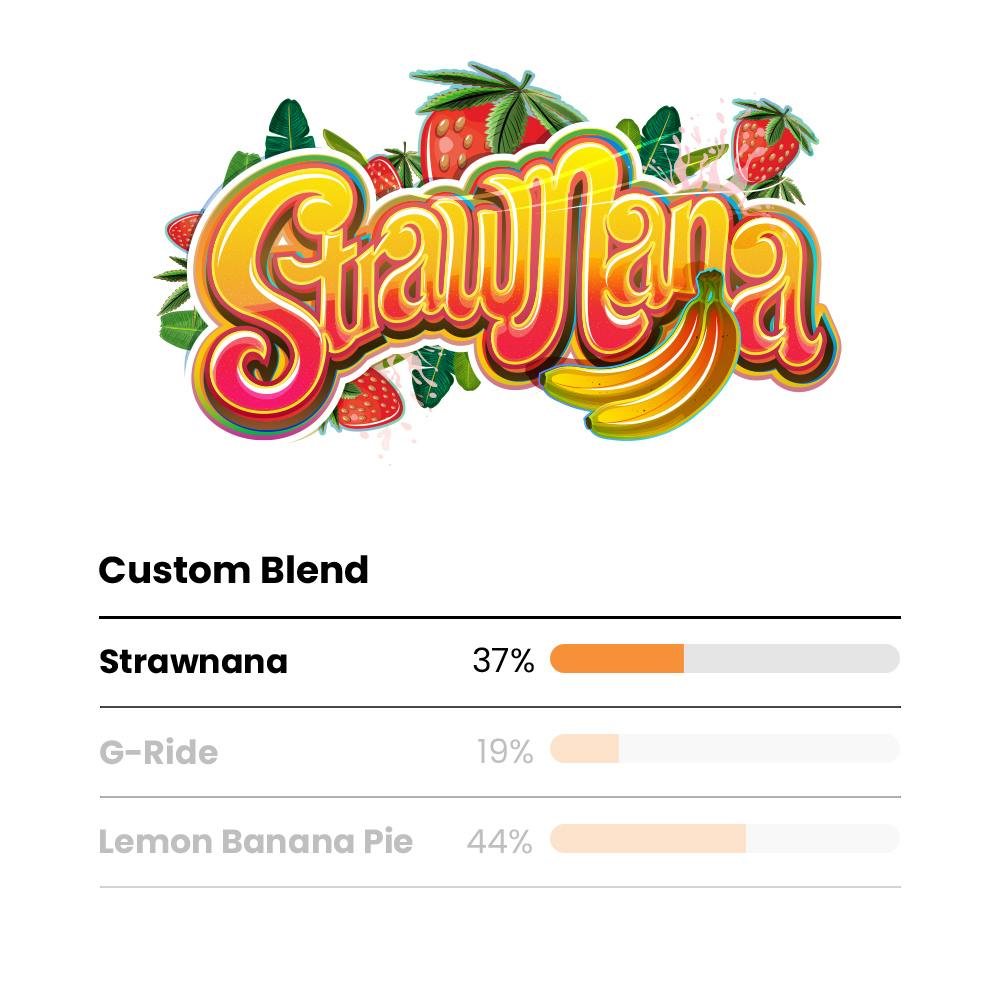Click the filled part of the Lemon Banana Pie bar
The width and height of the screenshot is (1000, 1000).
(x=648, y=839)
